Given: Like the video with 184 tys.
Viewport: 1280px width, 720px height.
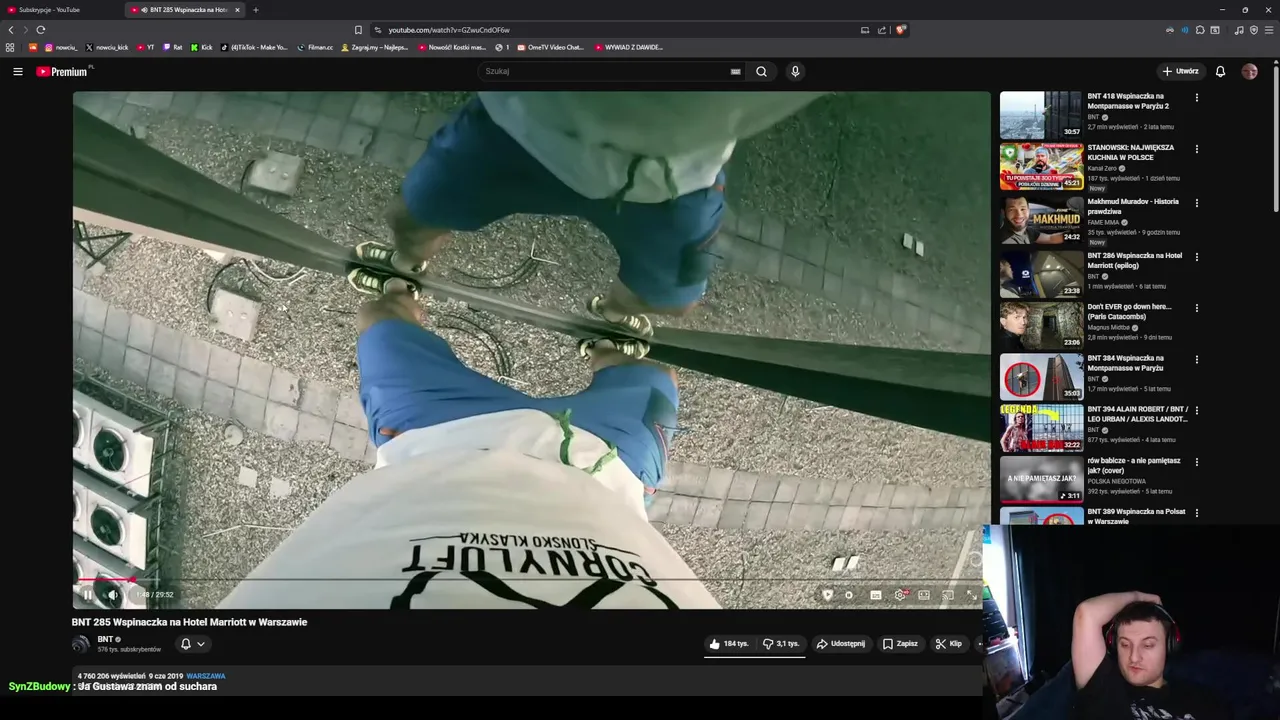Looking at the screenshot, I should click(729, 644).
